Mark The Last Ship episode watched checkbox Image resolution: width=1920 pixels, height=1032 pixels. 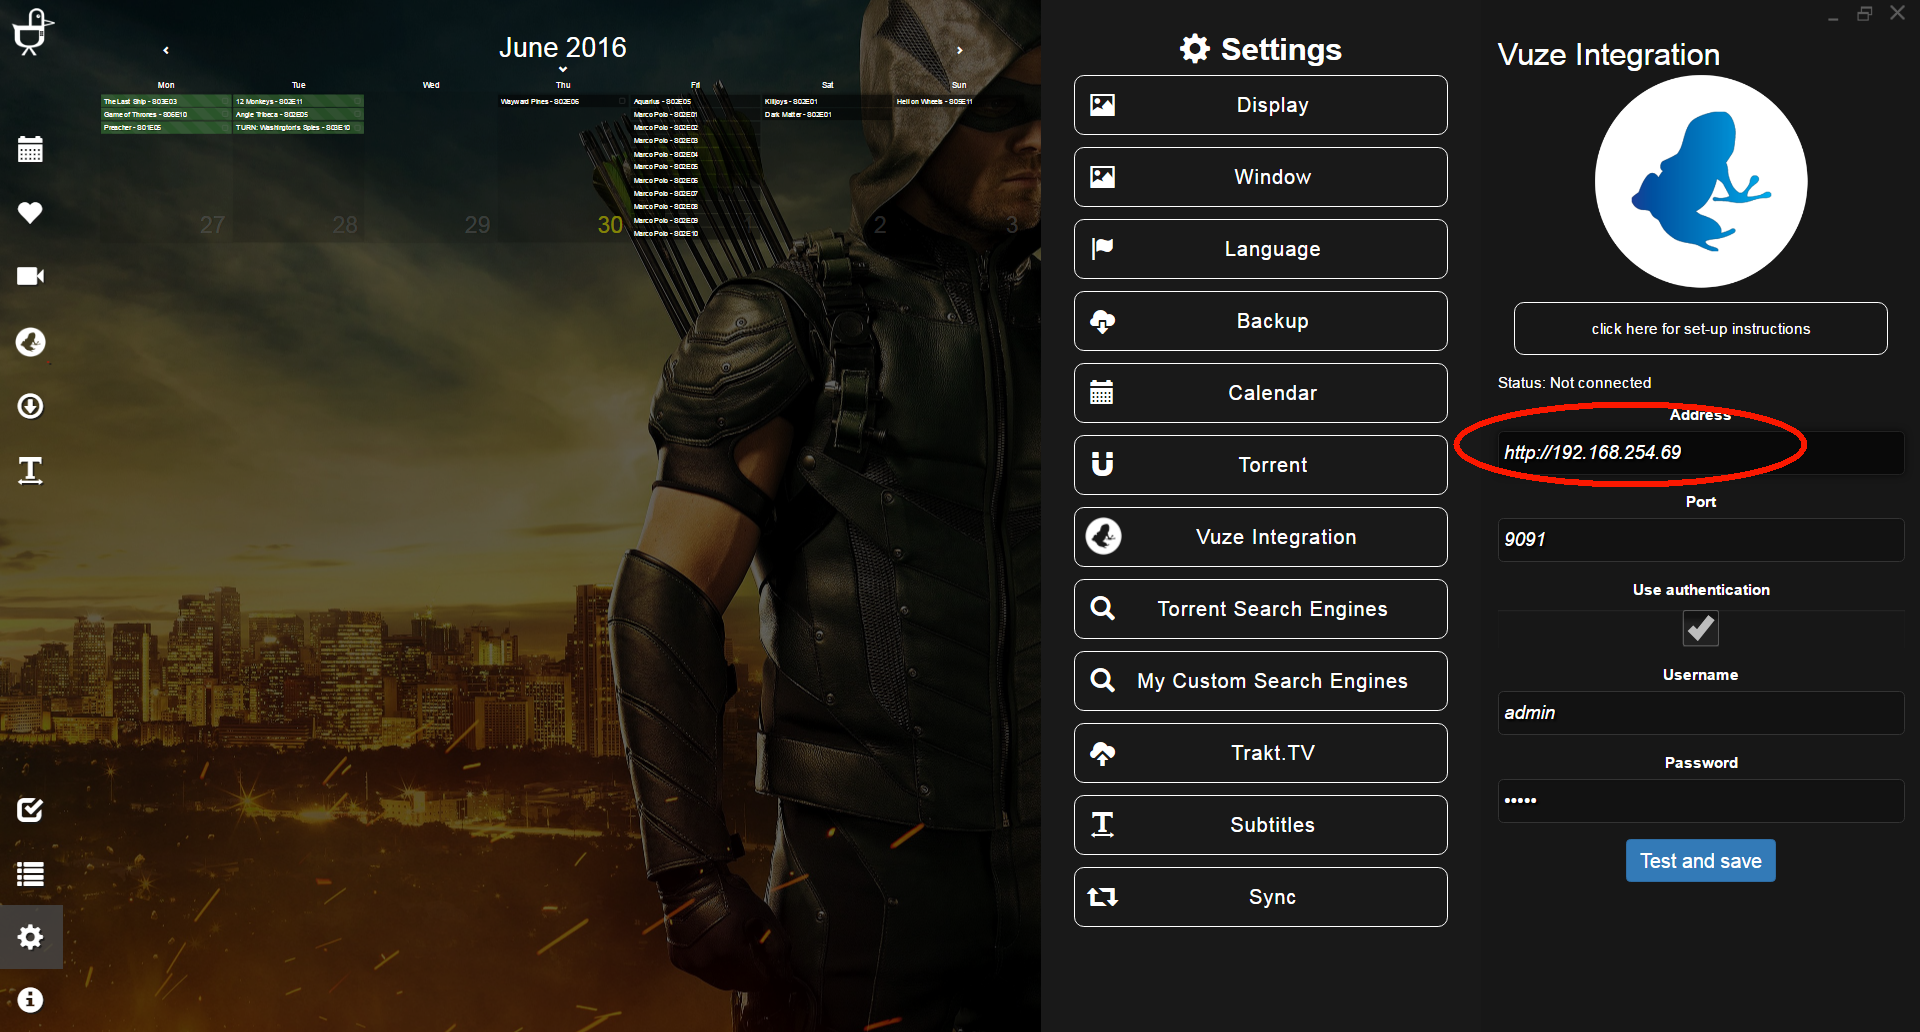[225, 101]
